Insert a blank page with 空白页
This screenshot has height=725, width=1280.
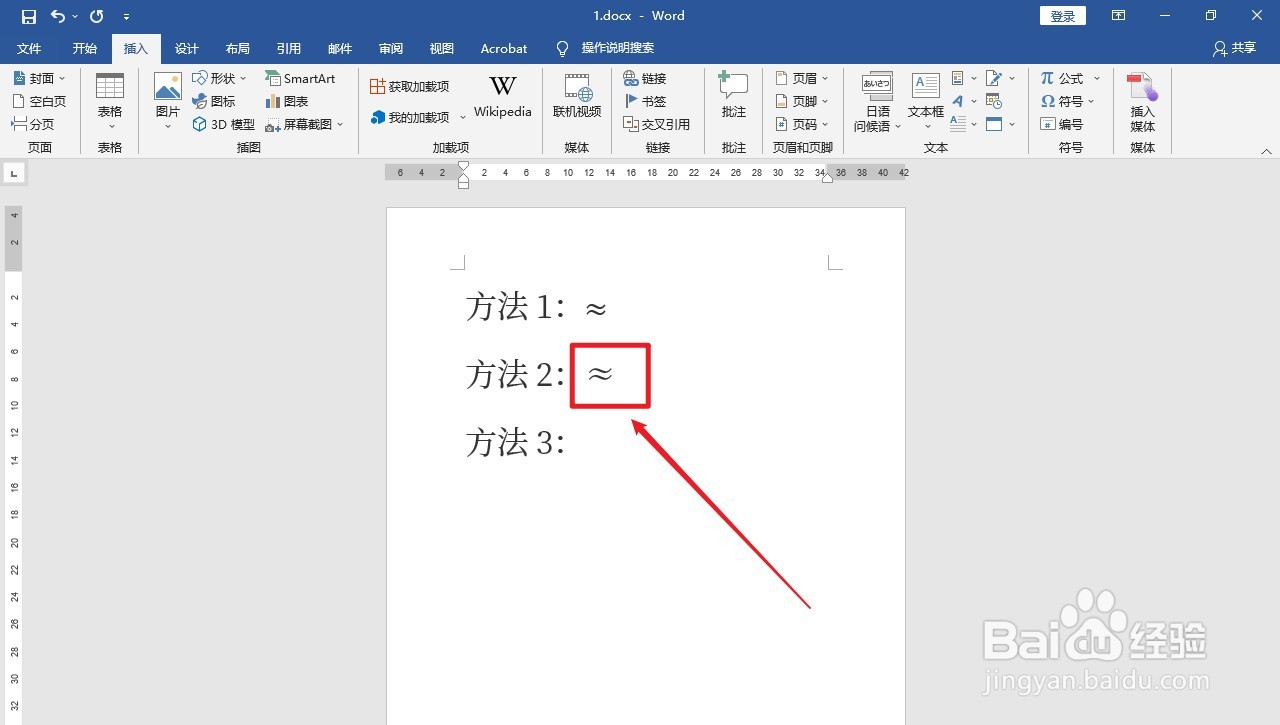(39, 101)
